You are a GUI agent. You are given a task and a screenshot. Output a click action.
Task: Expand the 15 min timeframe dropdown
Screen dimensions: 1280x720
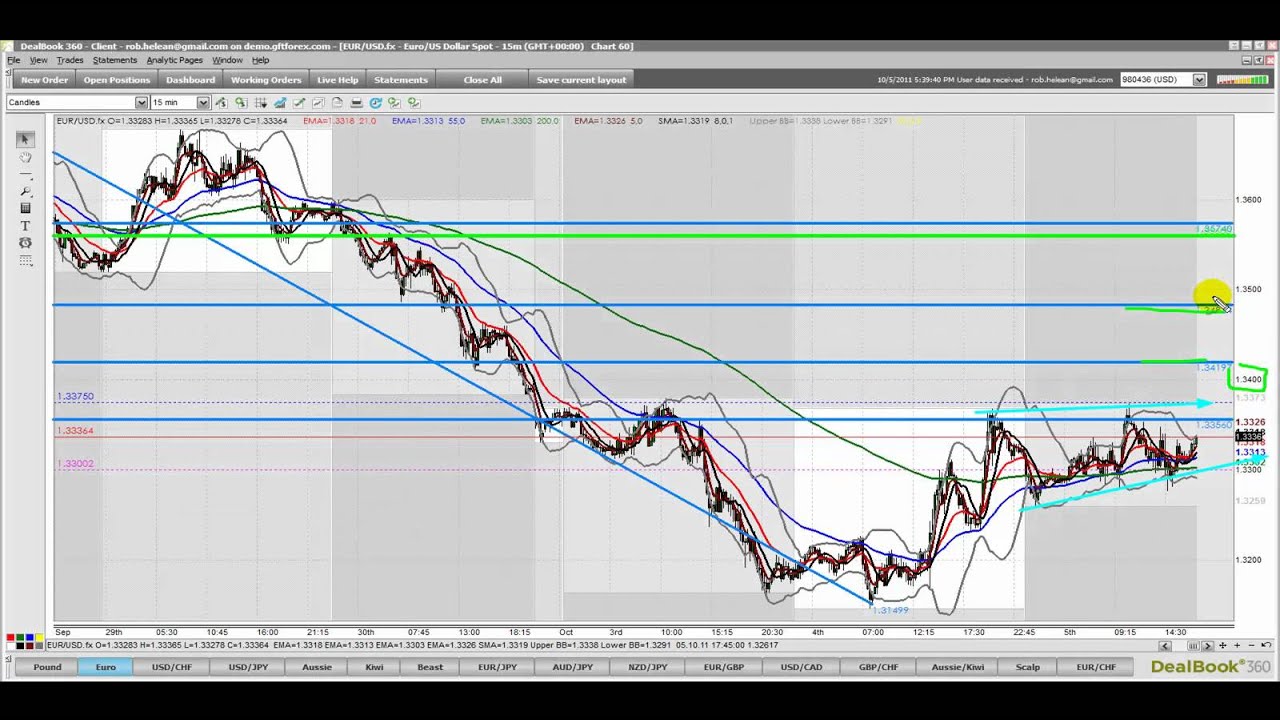[203, 103]
